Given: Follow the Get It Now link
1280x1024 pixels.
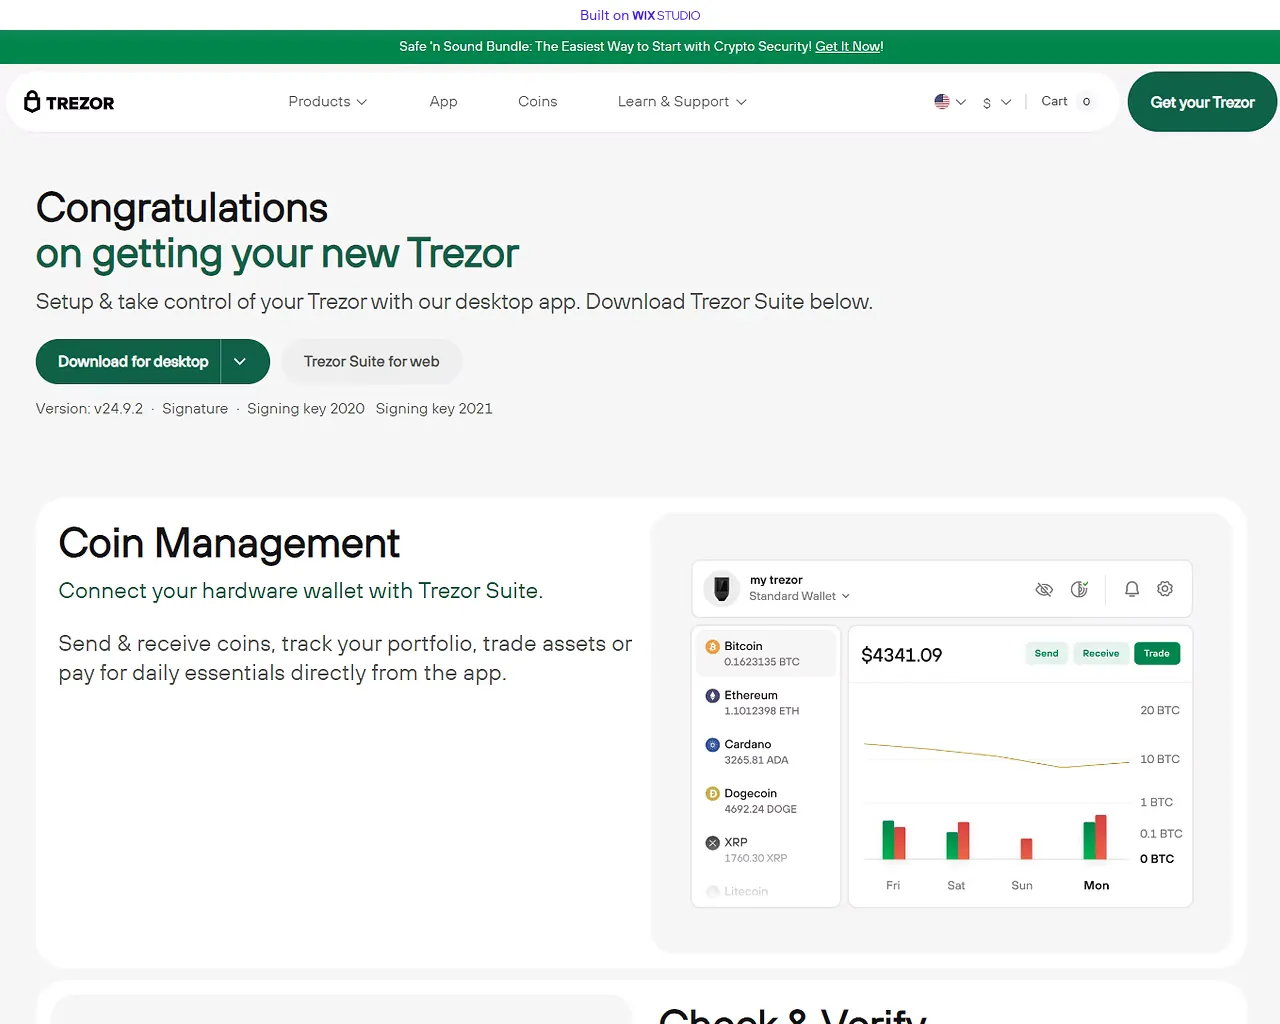Looking at the screenshot, I should pos(848,46).
